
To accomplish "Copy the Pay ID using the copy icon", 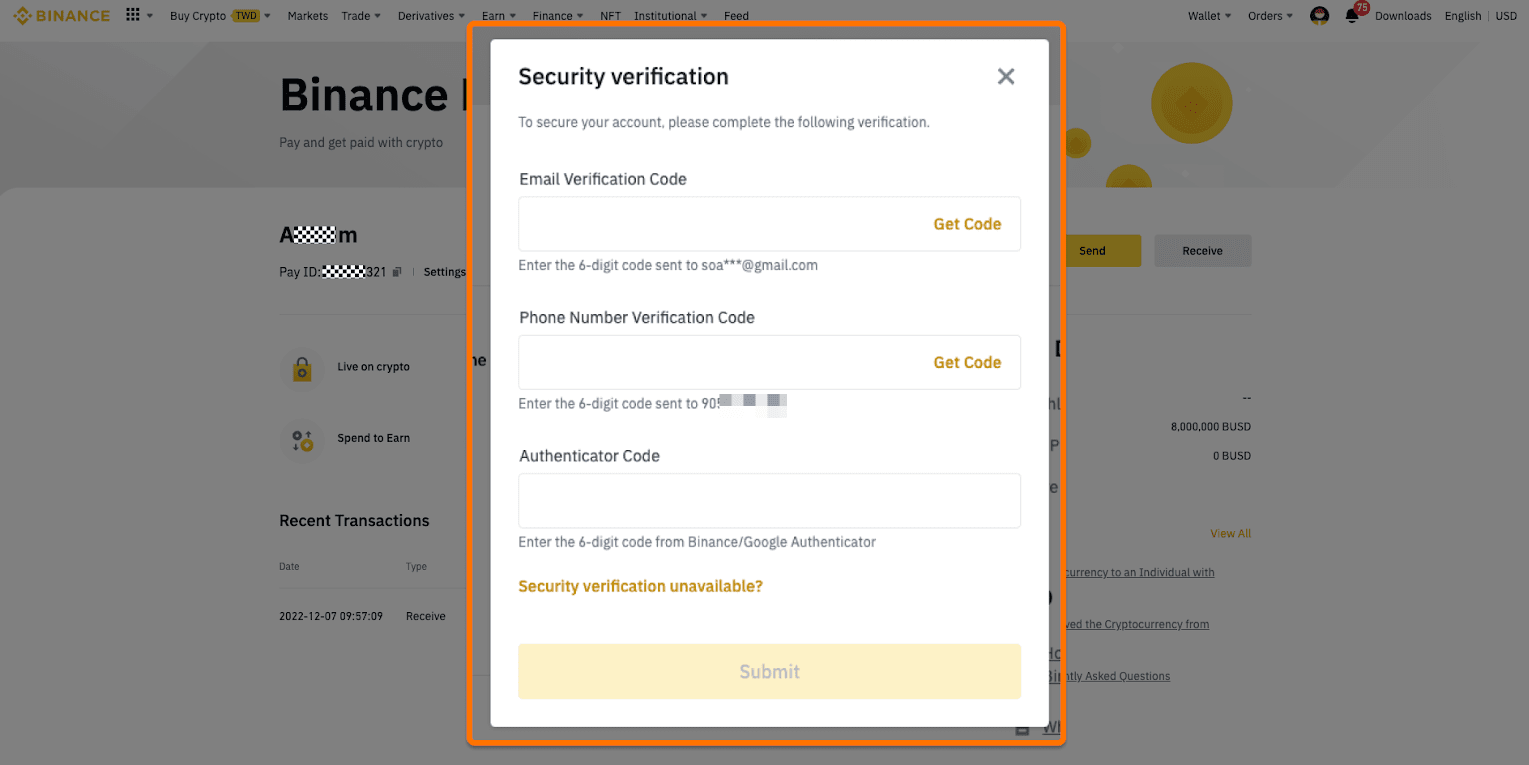I will [x=397, y=271].
